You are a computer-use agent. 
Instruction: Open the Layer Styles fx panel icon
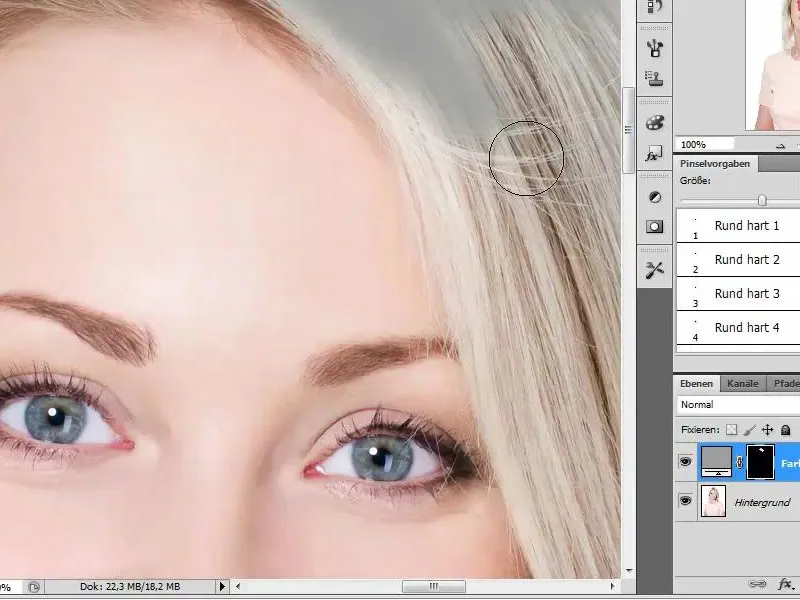[654, 155]
